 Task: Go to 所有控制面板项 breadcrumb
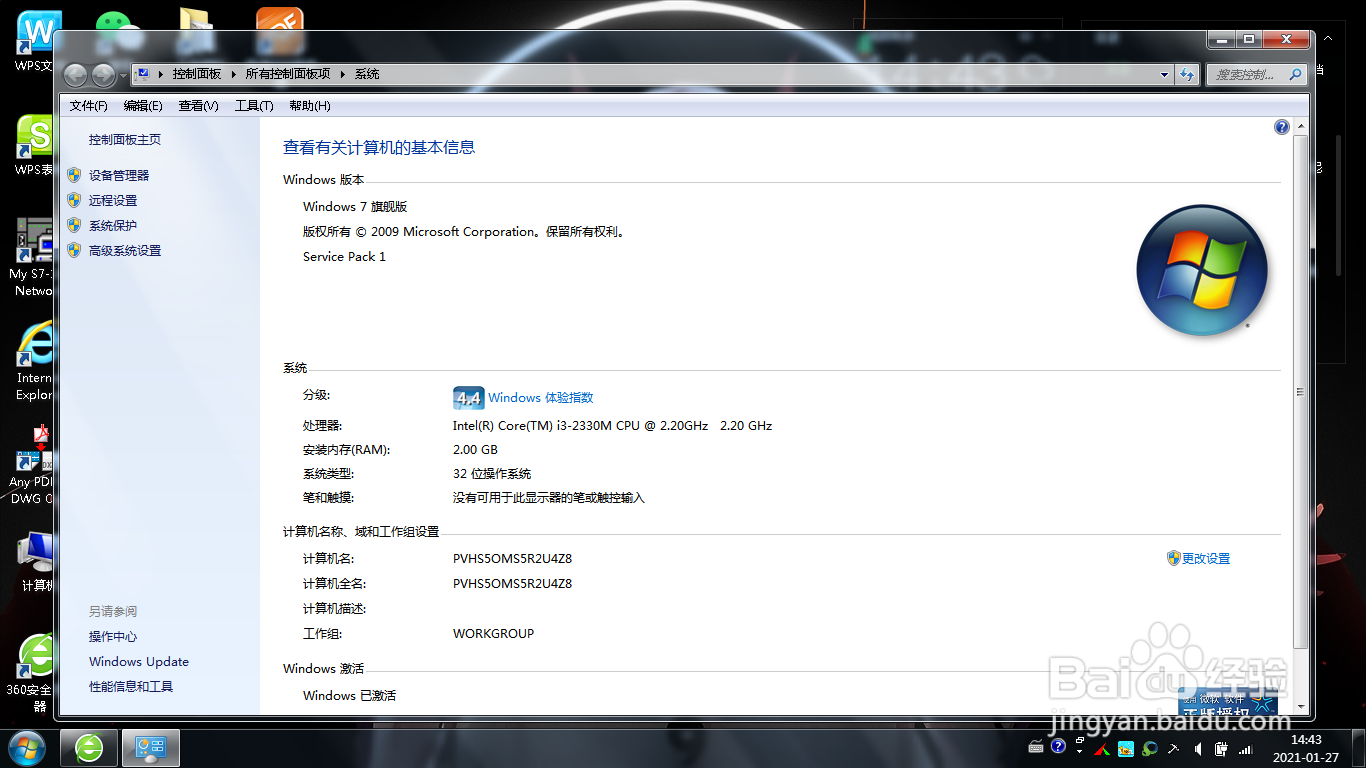click(288, 74)
